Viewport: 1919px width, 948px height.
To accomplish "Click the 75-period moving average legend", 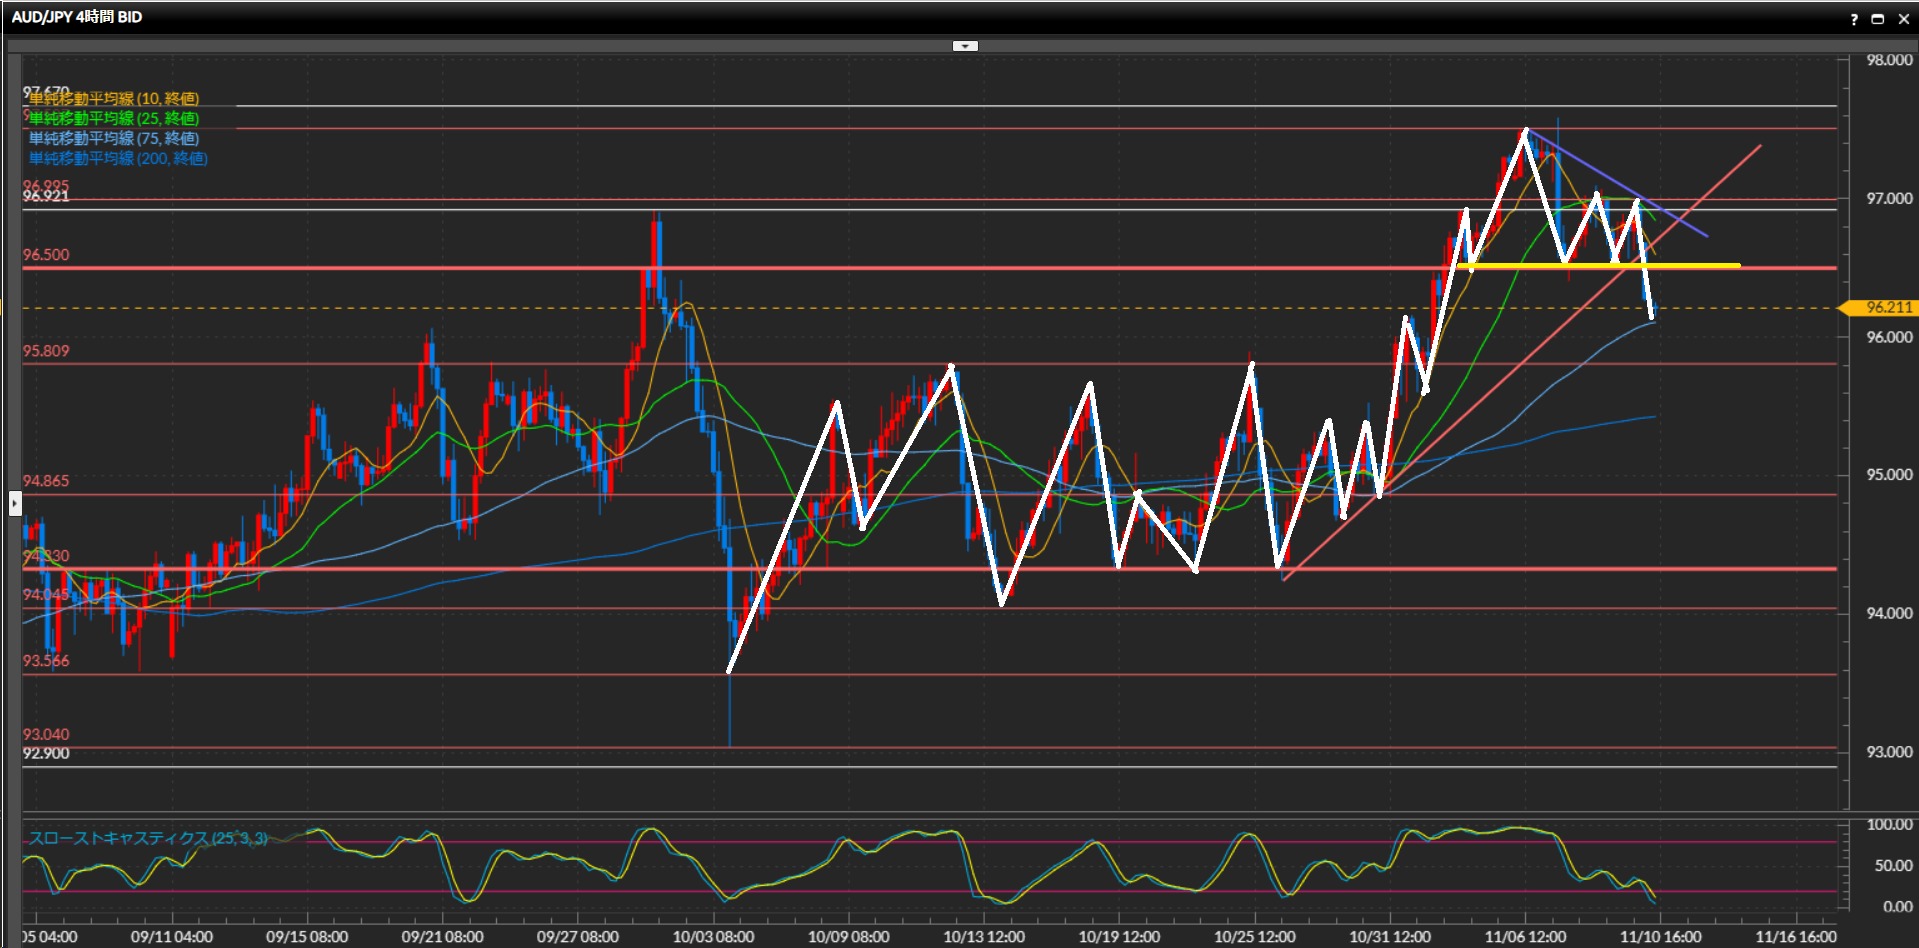I will click(x=114, y=138).
